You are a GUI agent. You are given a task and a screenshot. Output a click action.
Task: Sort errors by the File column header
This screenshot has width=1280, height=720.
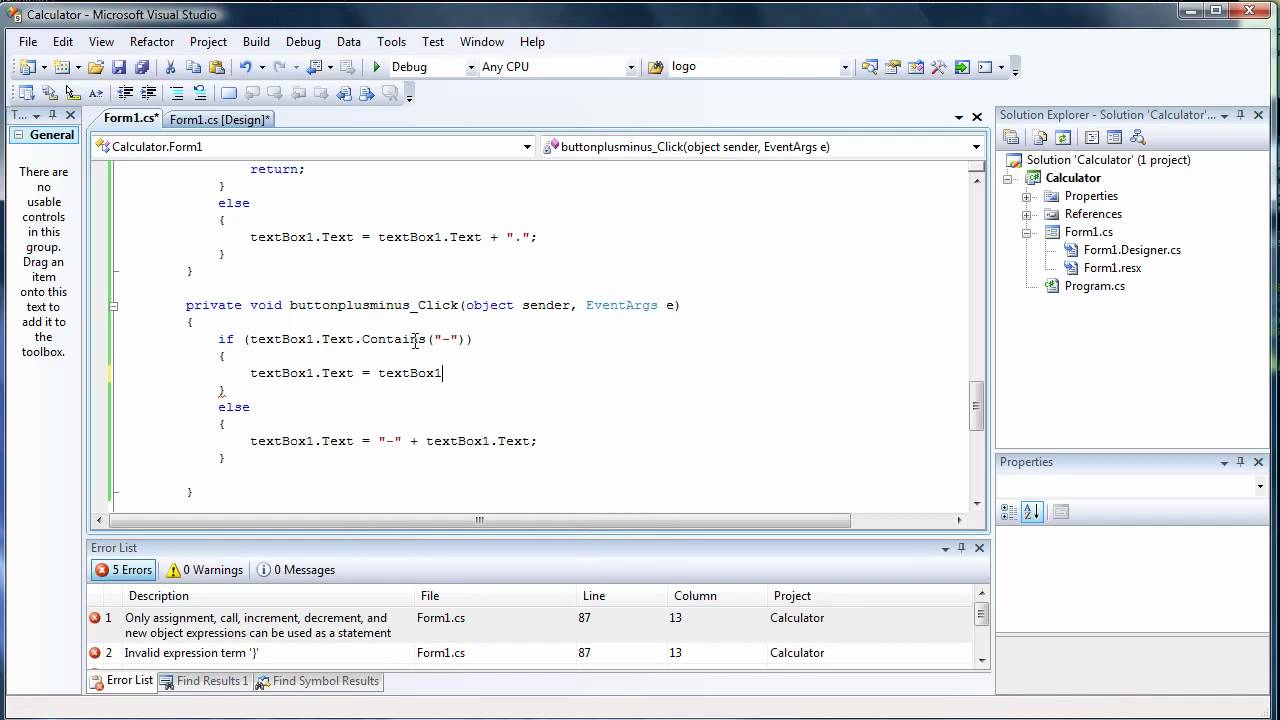(495, 596)
